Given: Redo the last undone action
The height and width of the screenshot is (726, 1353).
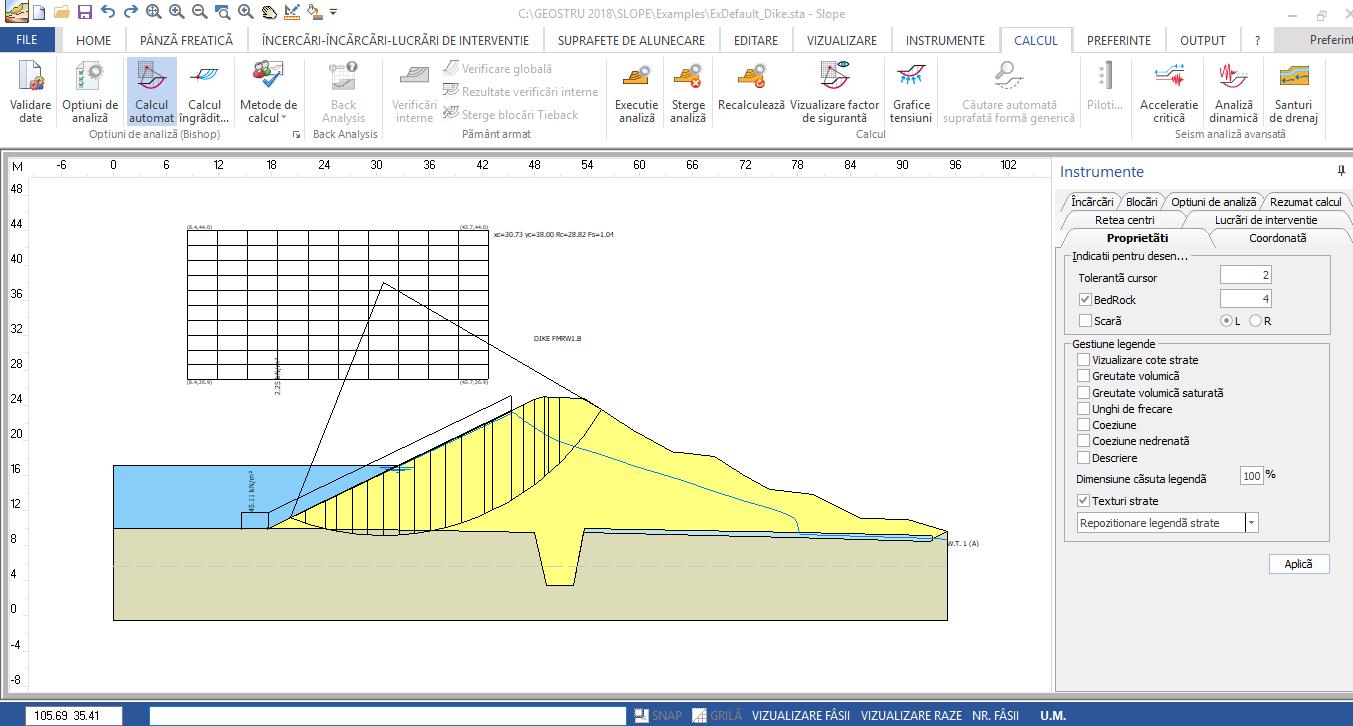Looking at the screenshot, I should tap(130, 12).
